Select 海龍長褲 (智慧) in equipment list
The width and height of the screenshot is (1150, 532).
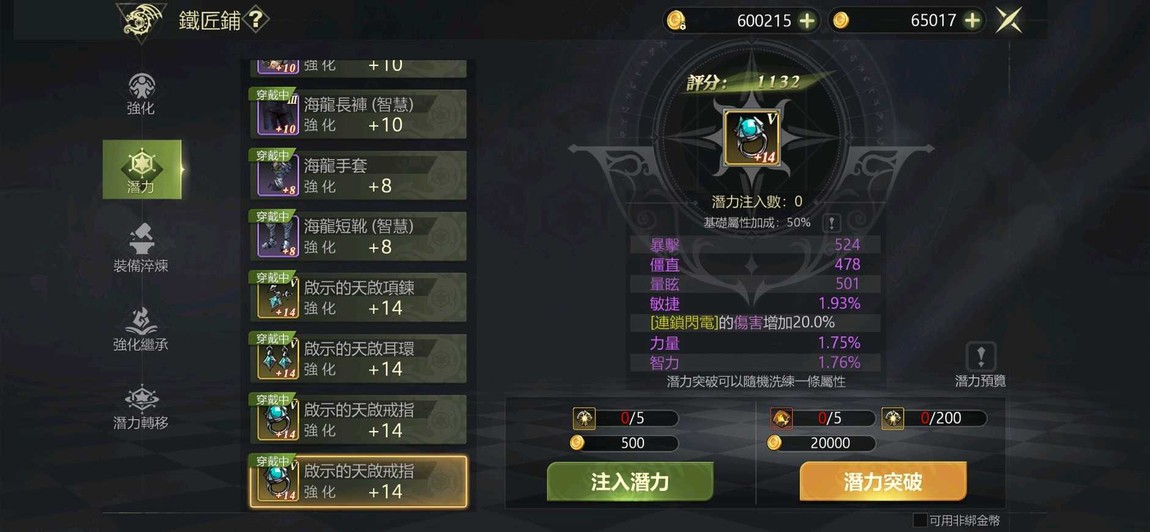[358, 114]
